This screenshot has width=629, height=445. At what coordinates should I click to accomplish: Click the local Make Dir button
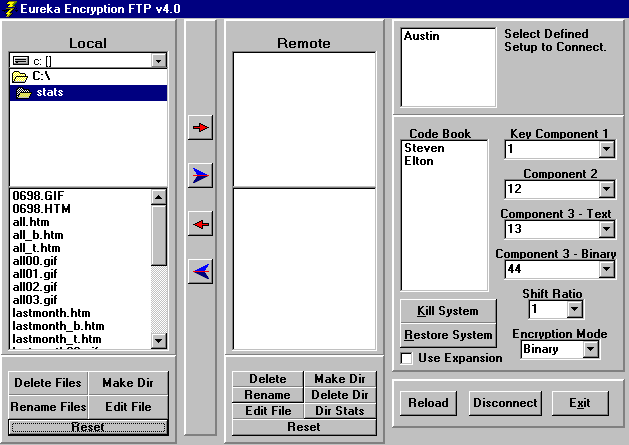tap(128, 383)
